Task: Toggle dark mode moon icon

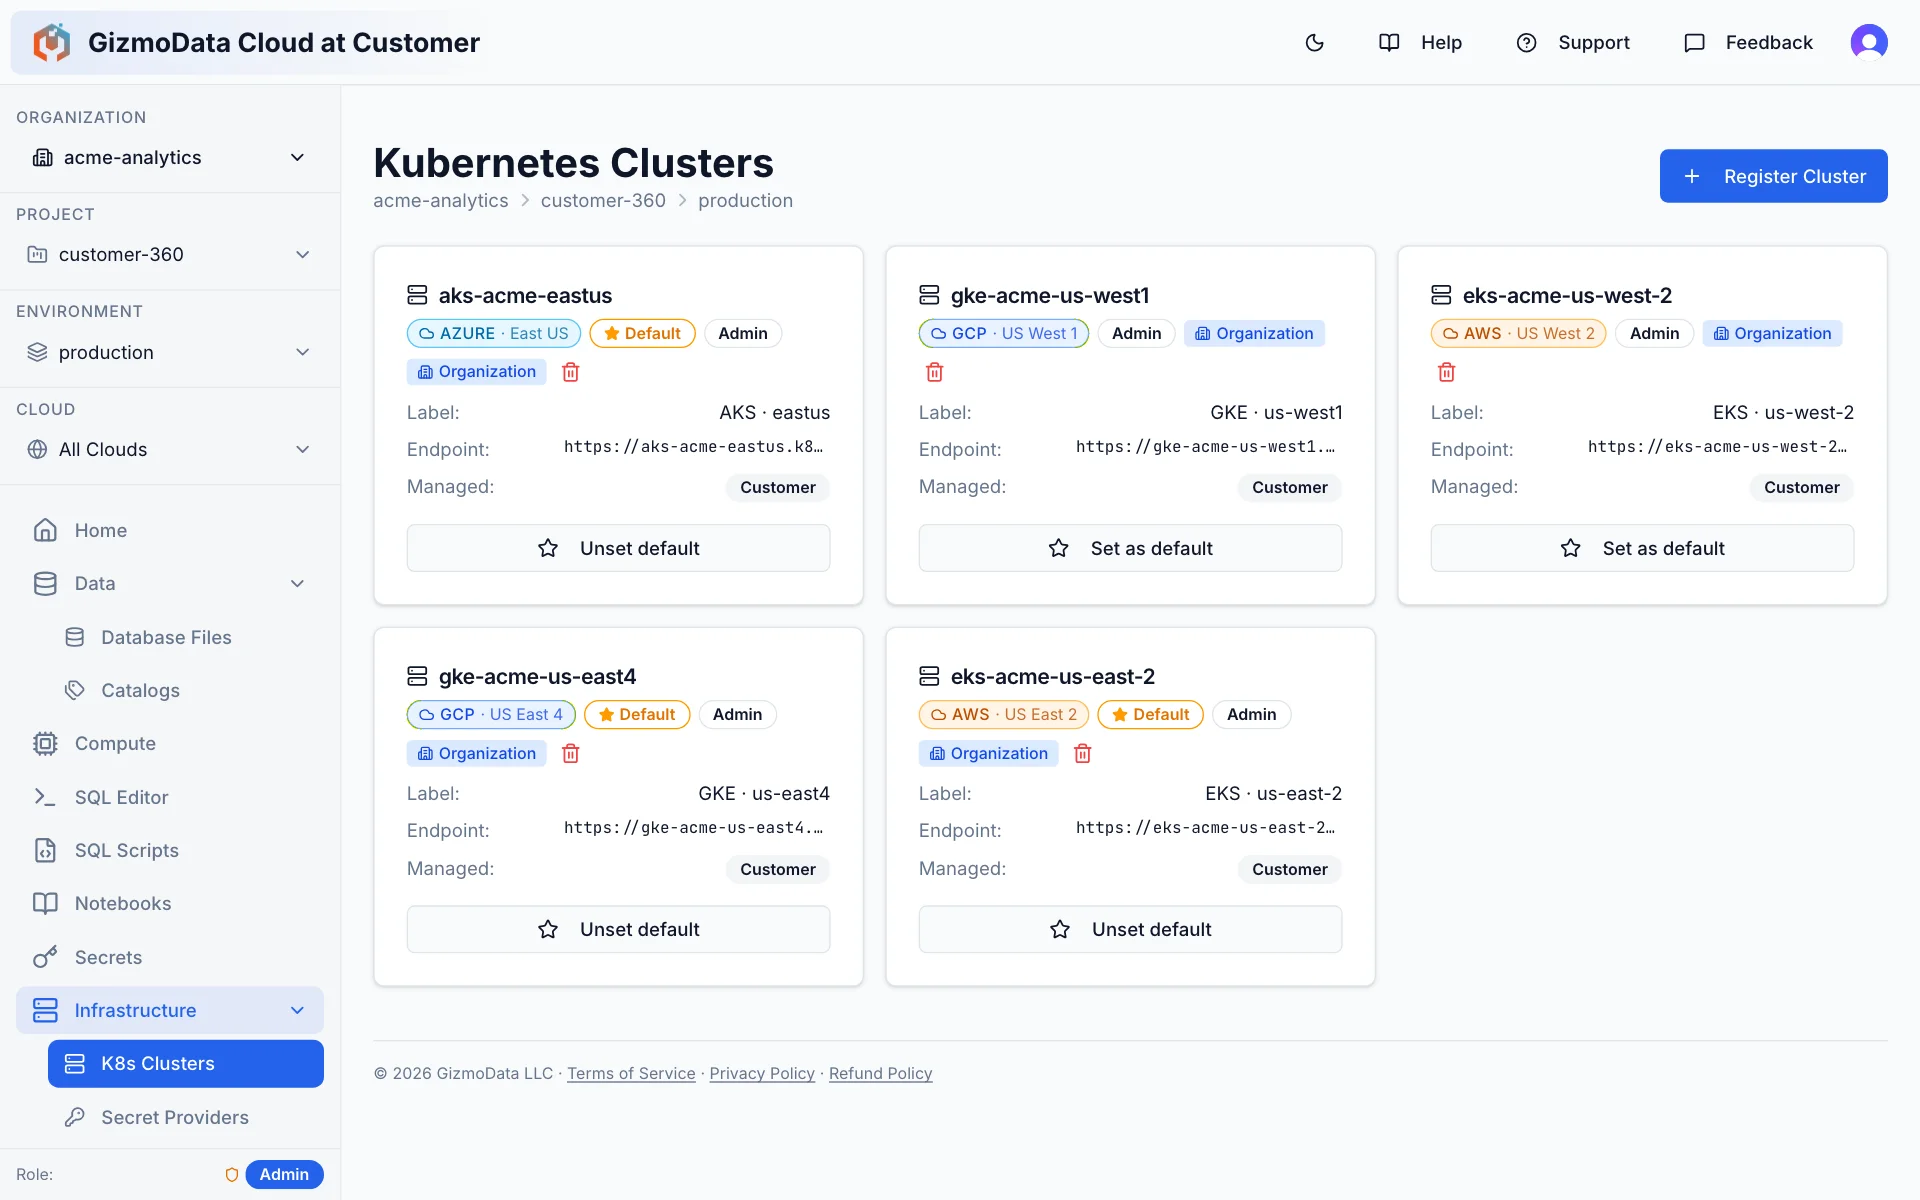Action: pos(1315,42)
